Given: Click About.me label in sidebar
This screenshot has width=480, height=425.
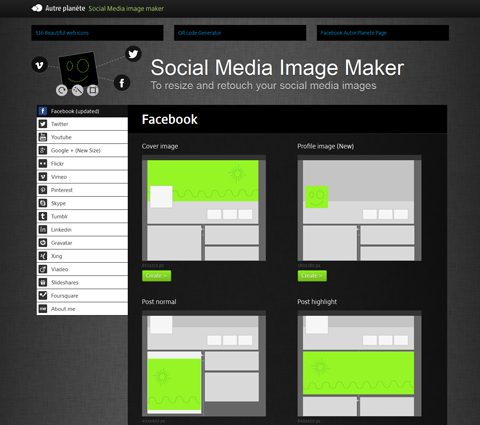Looking at the screenshot, I should tap(63, 309).
